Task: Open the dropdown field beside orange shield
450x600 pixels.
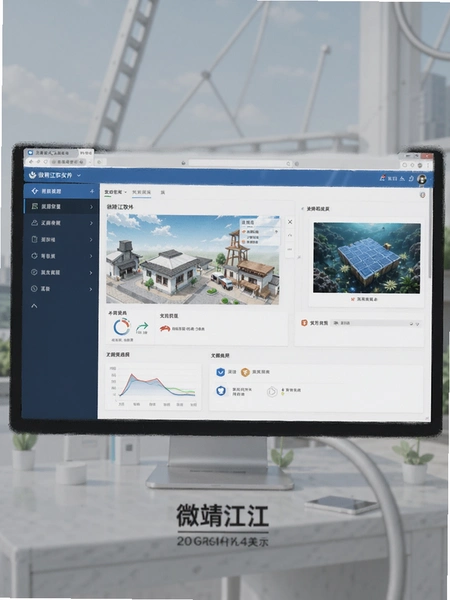Action: click(376, 323)
